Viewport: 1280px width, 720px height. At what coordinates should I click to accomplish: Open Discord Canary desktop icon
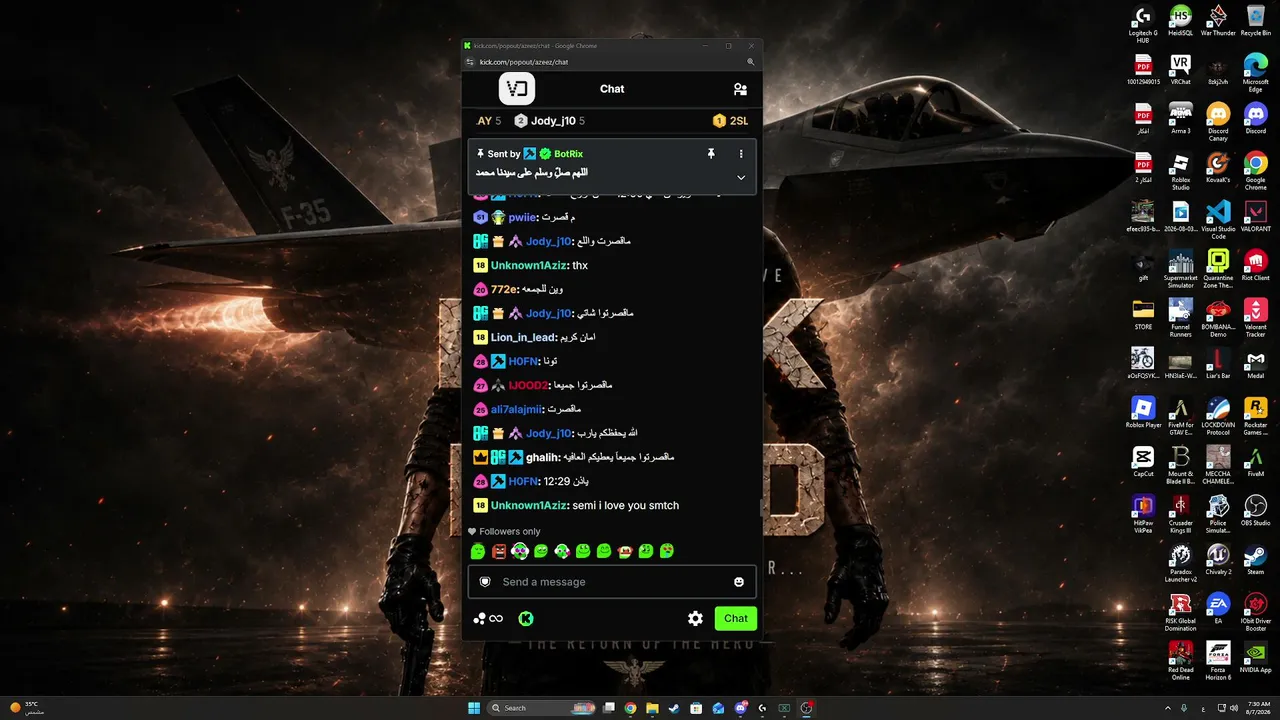coord(1218,123)
